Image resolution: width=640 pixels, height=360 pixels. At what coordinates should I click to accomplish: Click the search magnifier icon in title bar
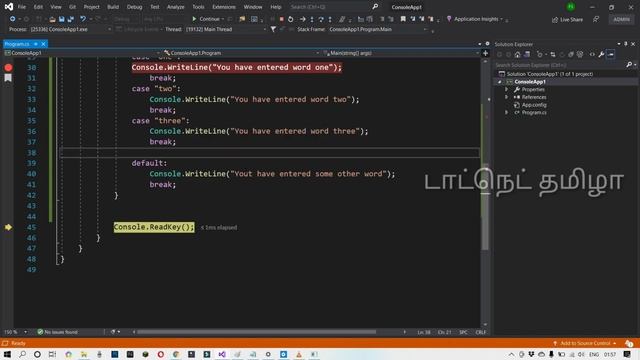[375, 7]
